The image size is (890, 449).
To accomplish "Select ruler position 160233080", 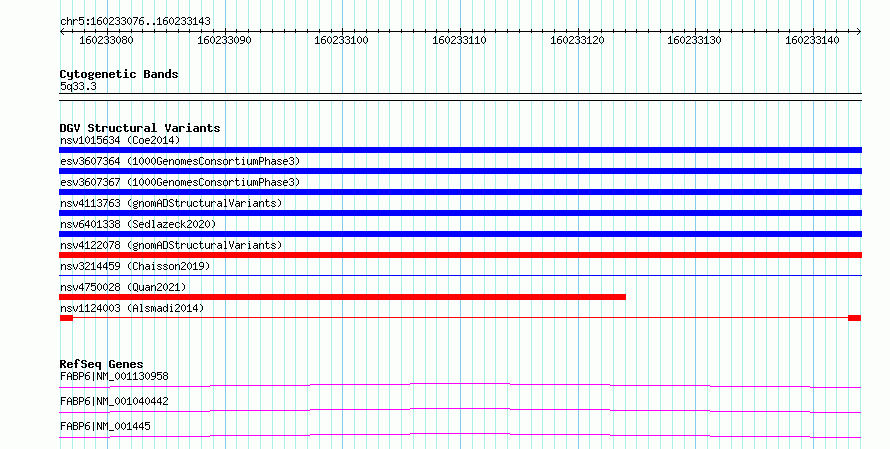I will pyautogui.click(x=106, y=40).
